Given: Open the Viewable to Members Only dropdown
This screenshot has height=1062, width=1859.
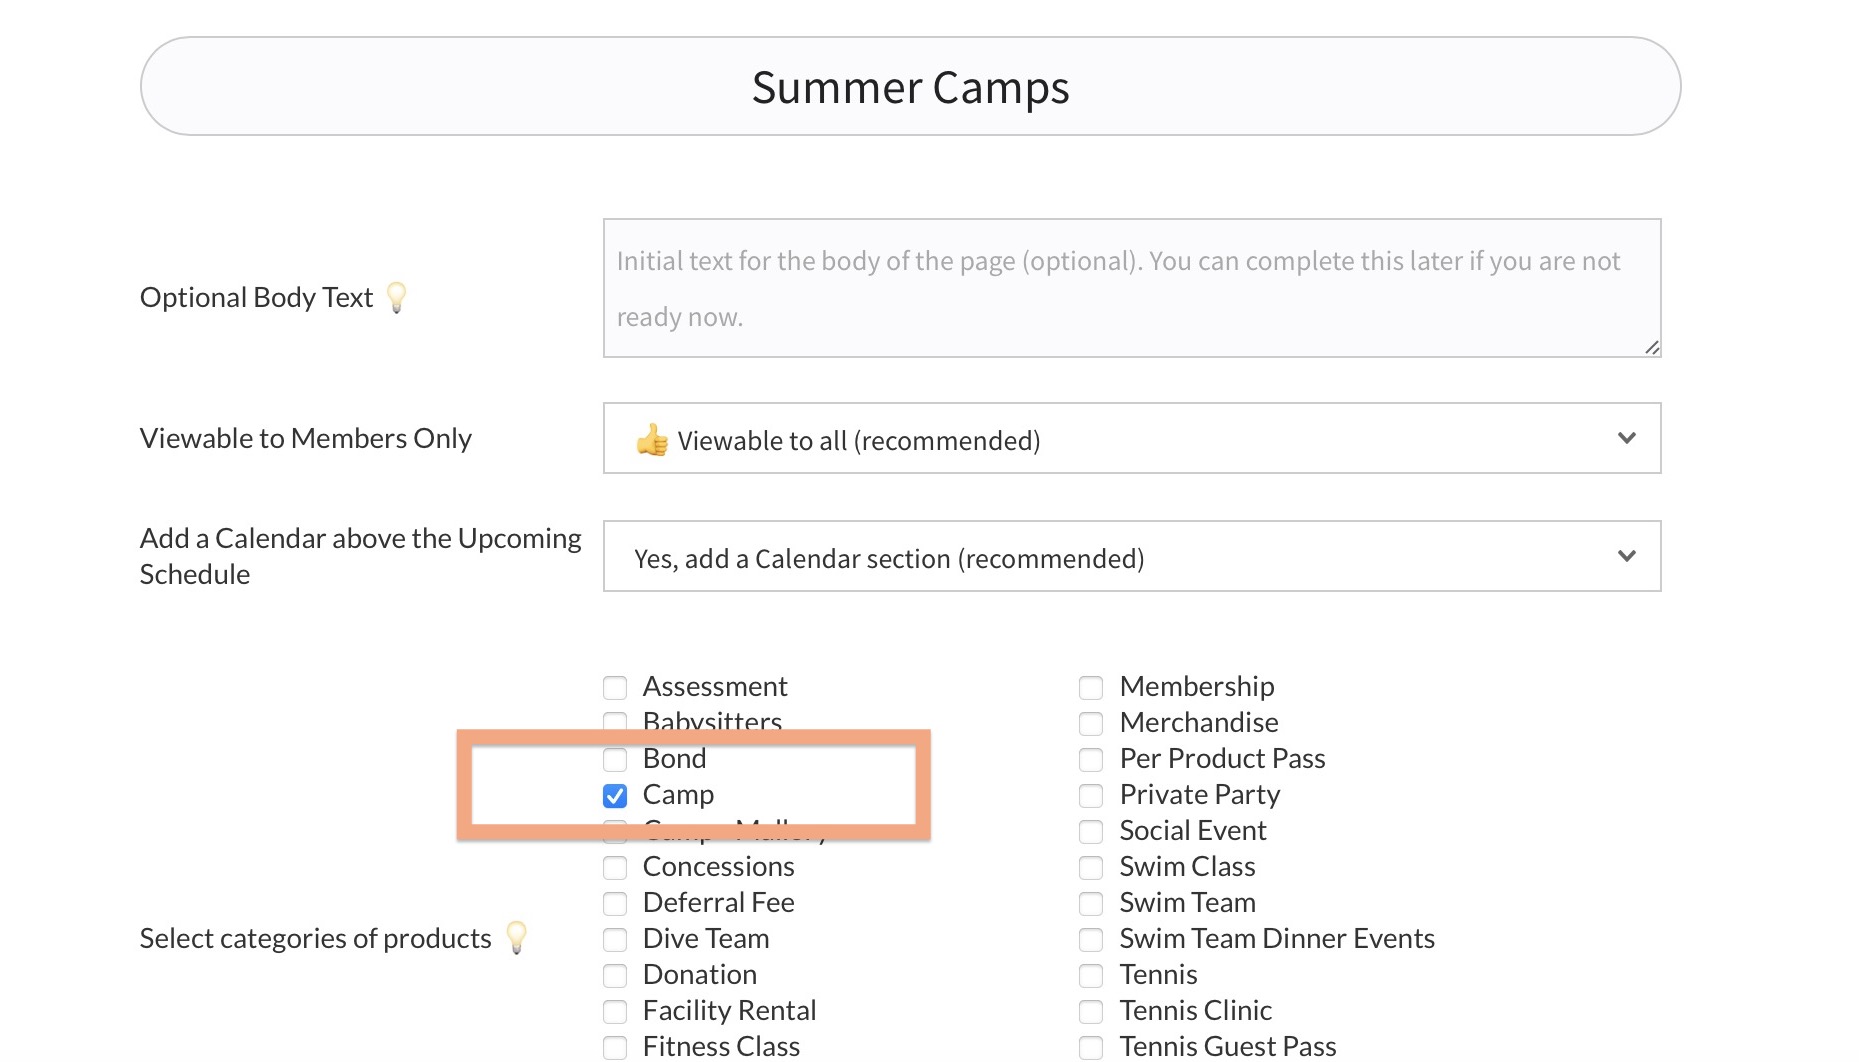Looking at the screenshot, I should pyautogui.click(x=1131, y=439).
